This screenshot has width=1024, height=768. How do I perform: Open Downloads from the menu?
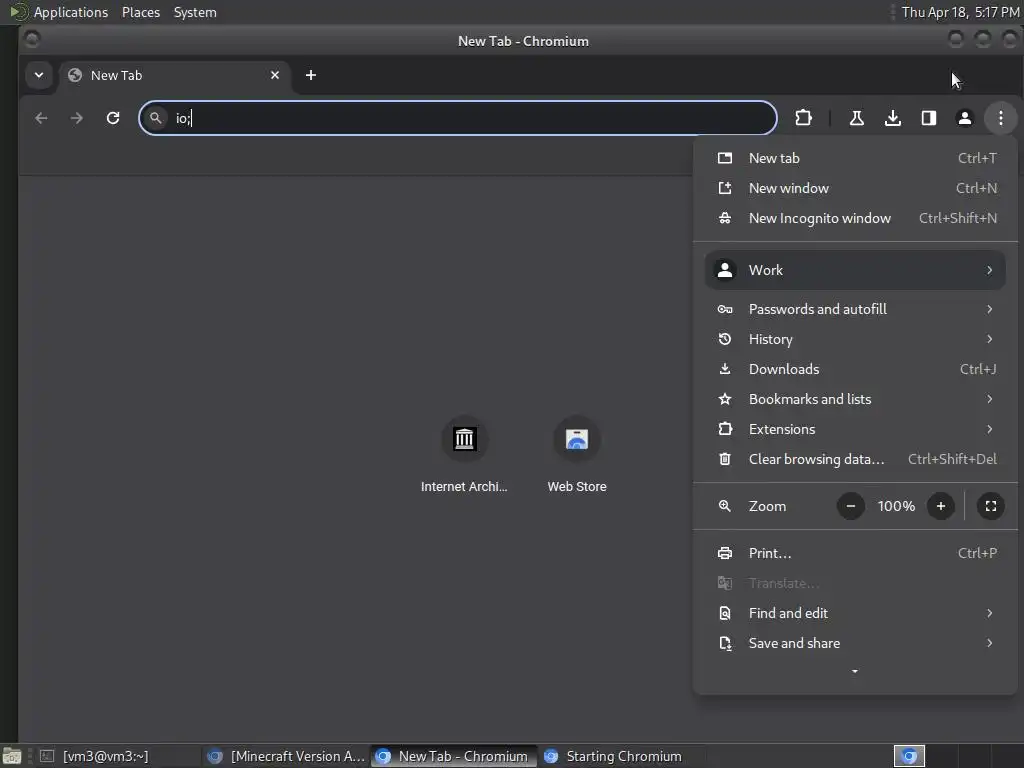pos(855,369)
